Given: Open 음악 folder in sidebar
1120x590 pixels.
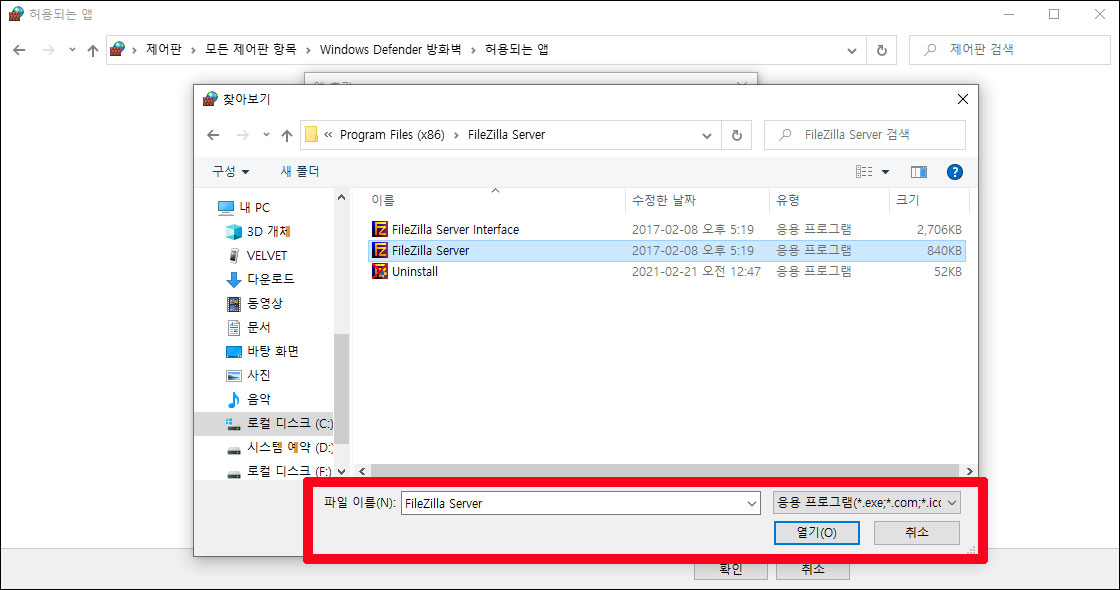Looking at the screenshot, I should (x=249, y=399).
